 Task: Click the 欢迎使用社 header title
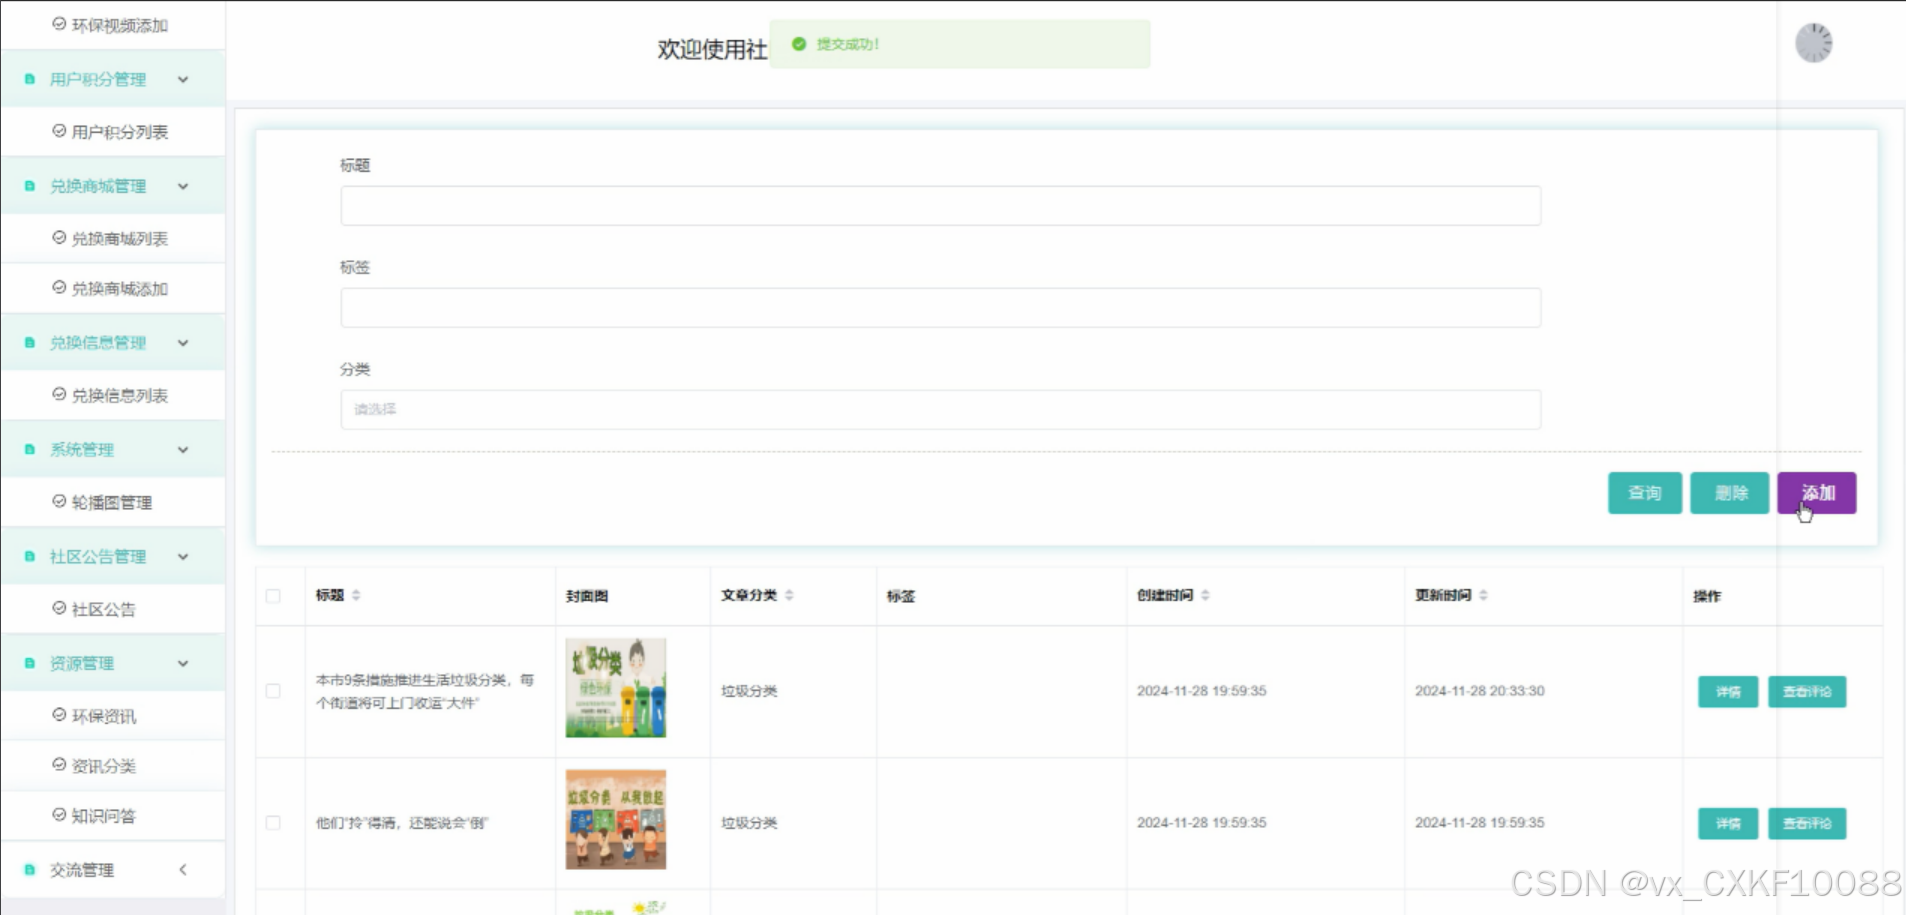coord(712,49)
